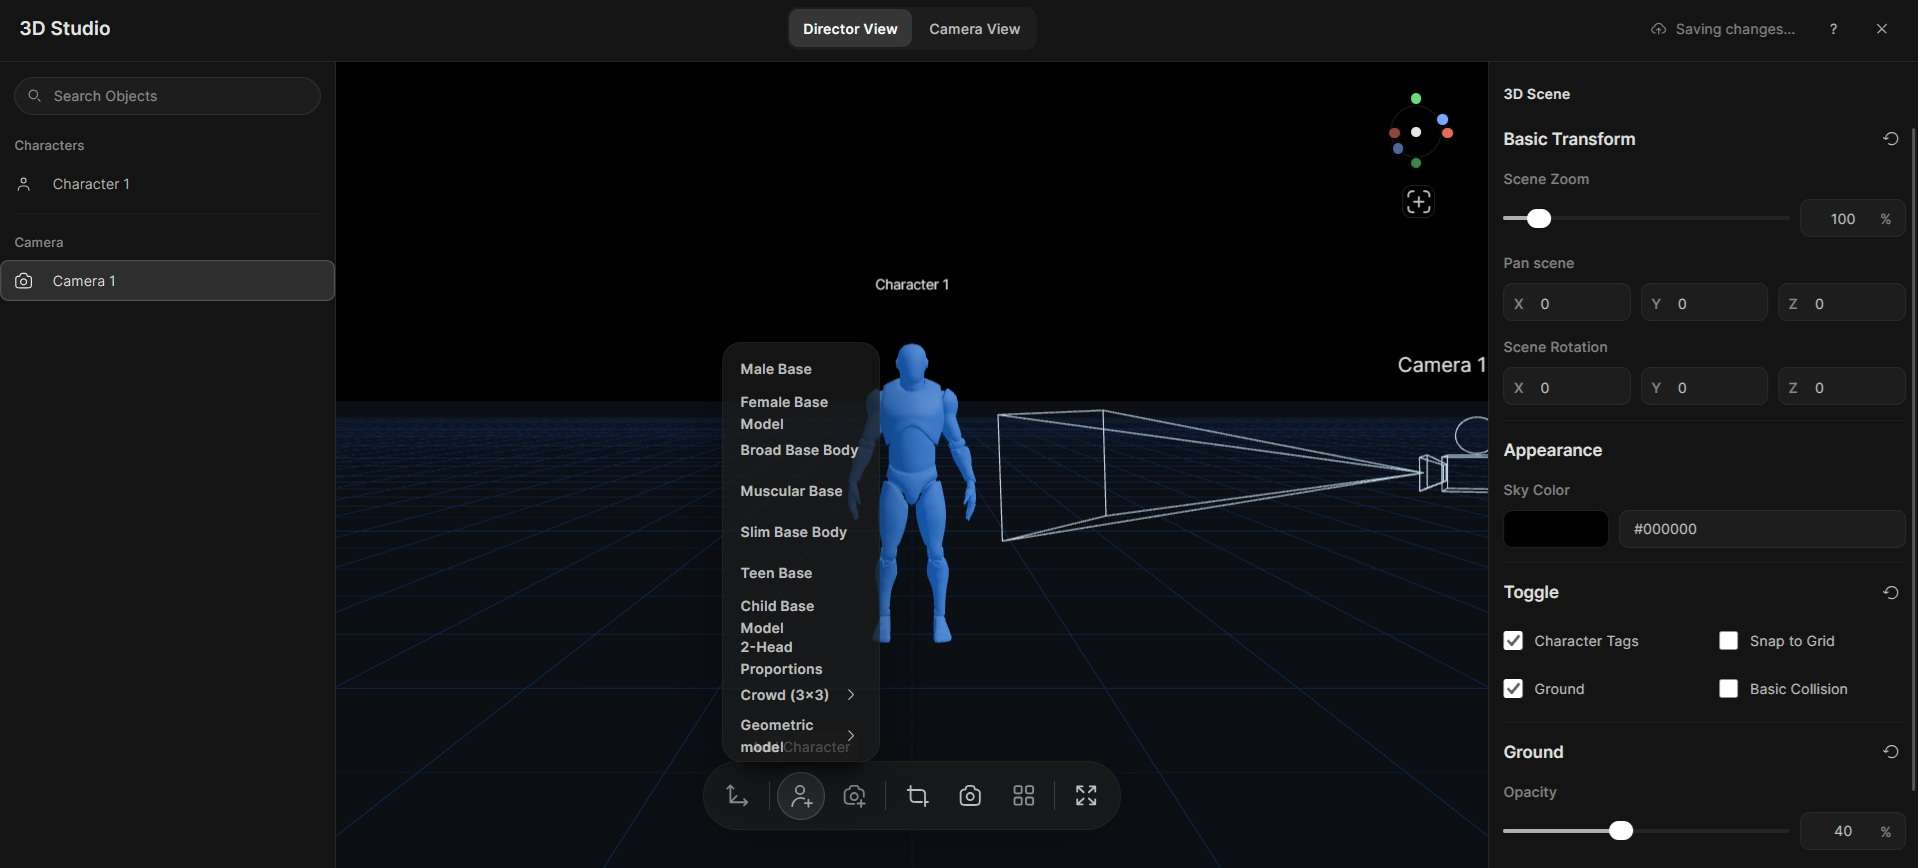
Task: Reset the Ground section
Action: (x=1890, y=752)
